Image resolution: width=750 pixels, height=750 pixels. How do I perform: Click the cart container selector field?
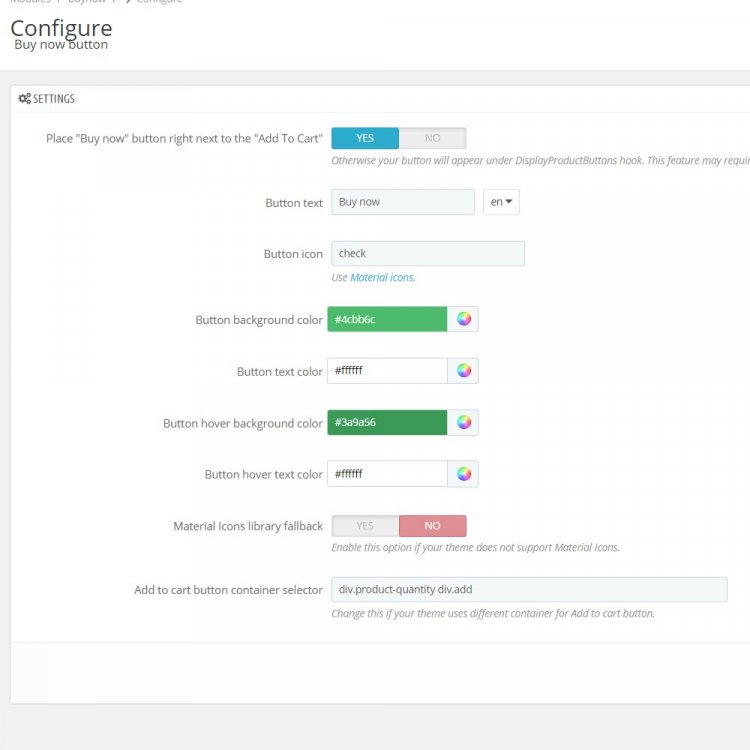(x=528, y=590)
